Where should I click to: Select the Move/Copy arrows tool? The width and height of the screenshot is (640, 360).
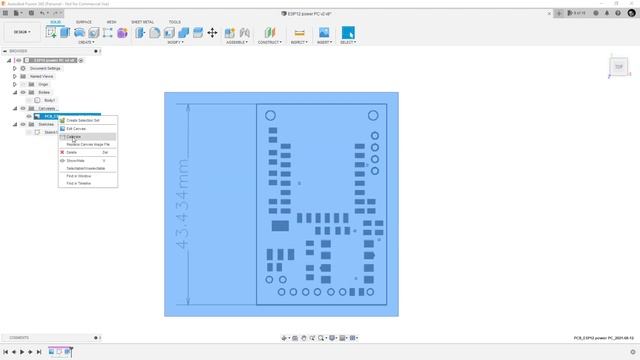click(212, 33)
